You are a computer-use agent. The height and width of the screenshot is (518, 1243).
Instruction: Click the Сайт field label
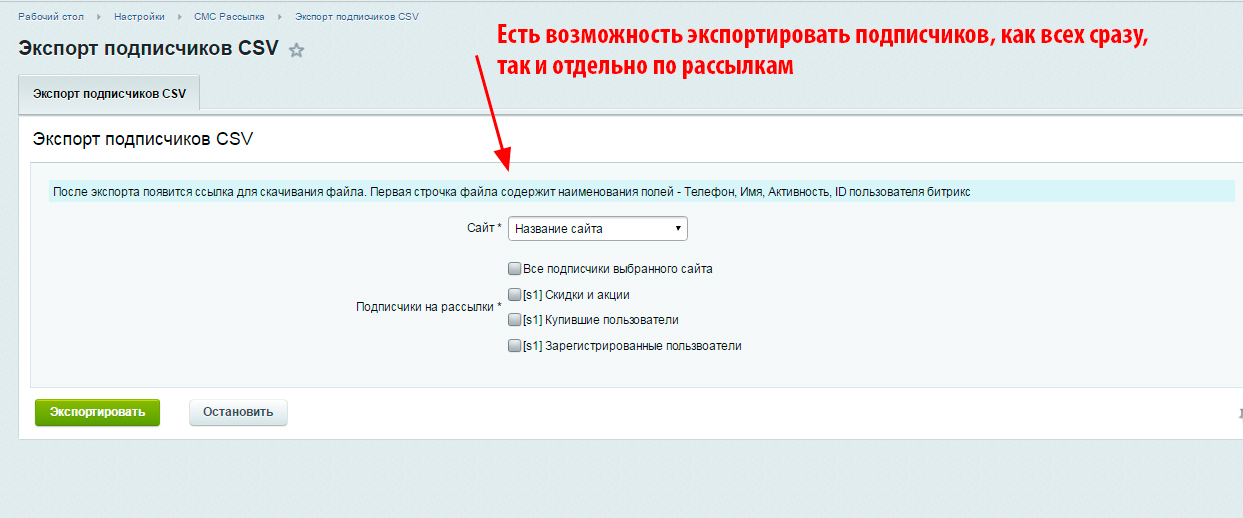click(483, 229)
